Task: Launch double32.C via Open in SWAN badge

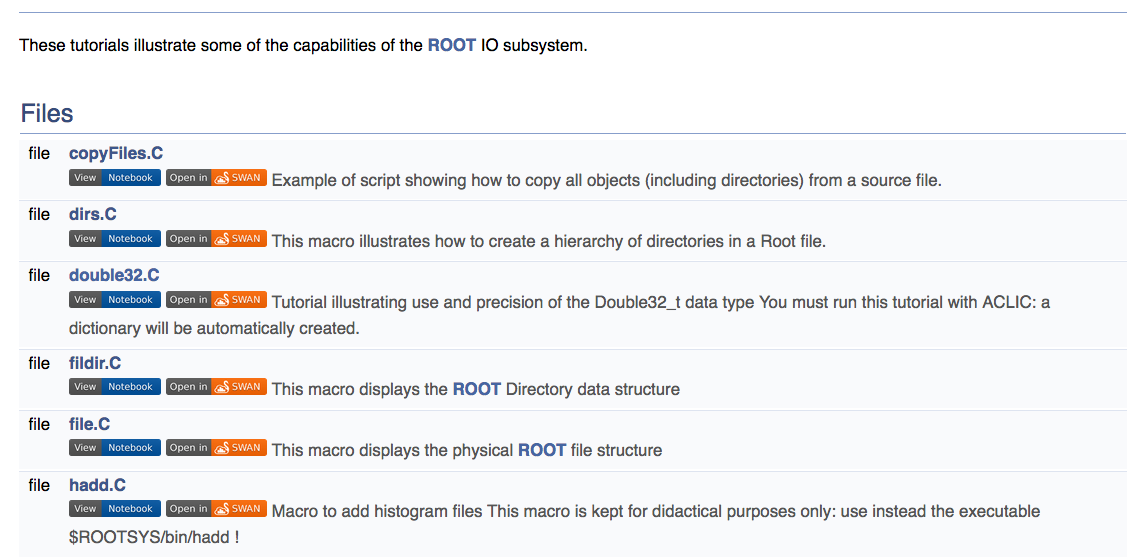Action: 216,300
